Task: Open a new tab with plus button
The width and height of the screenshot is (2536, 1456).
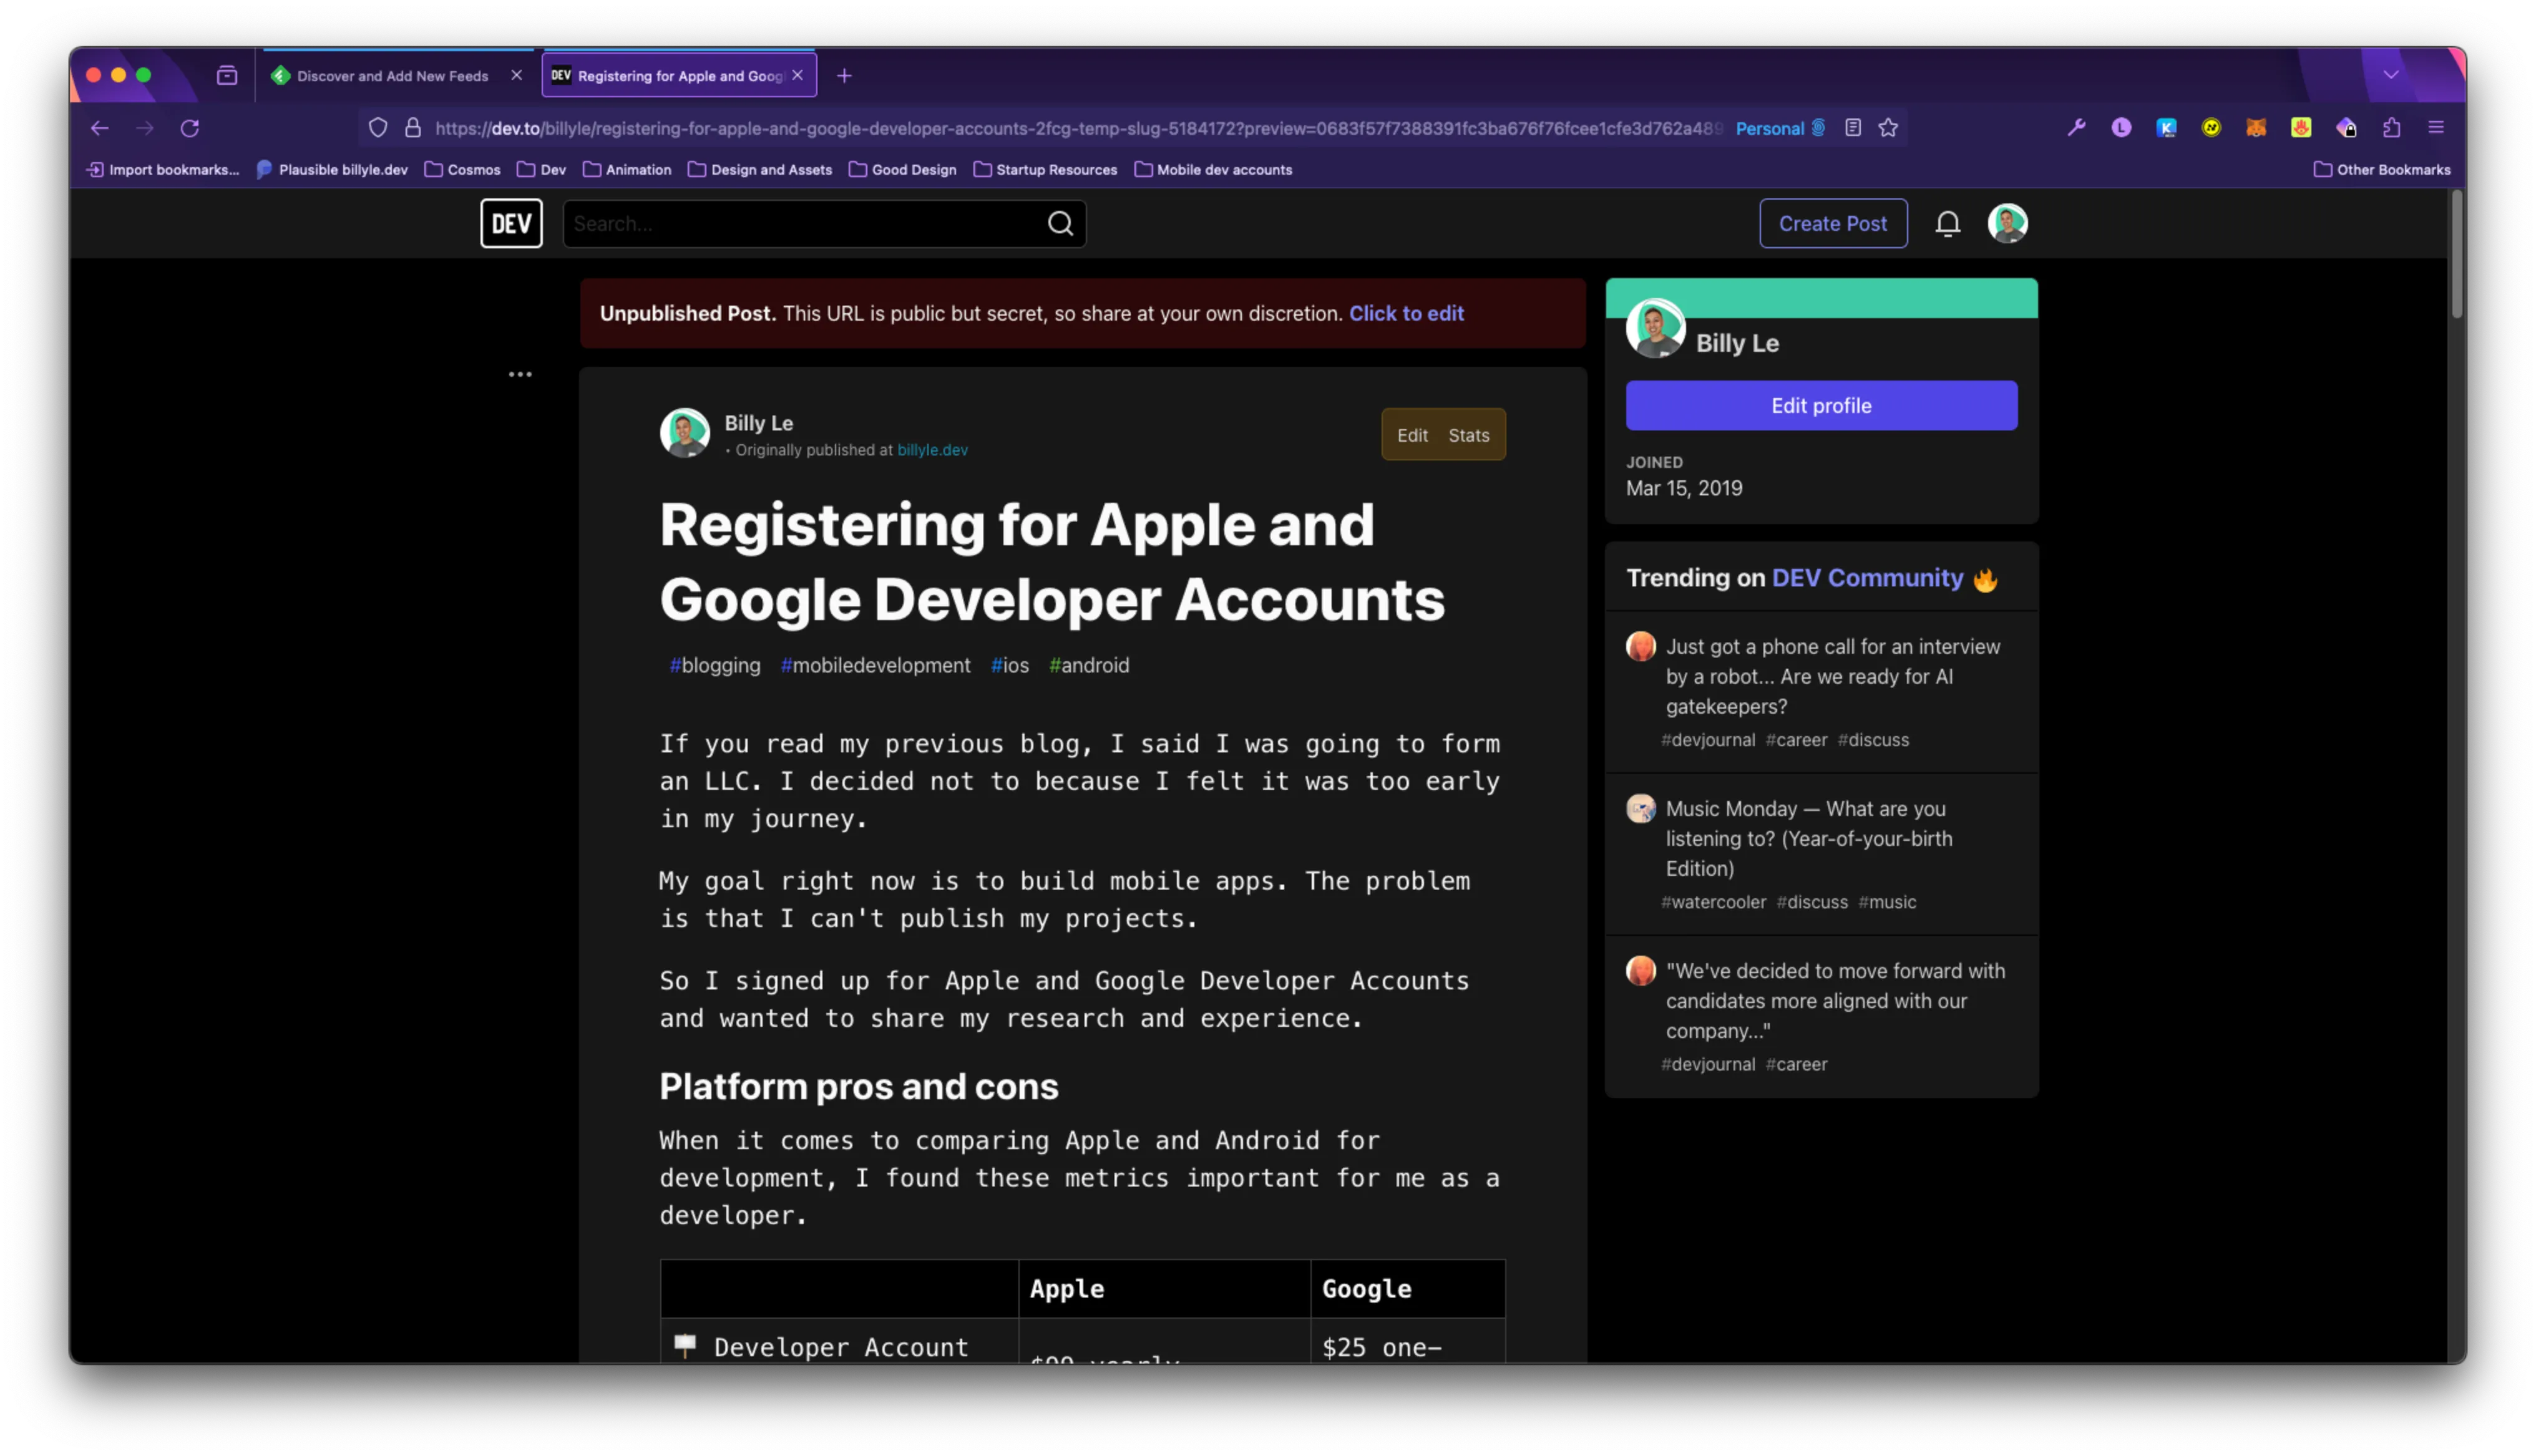Action: (844, 76)
